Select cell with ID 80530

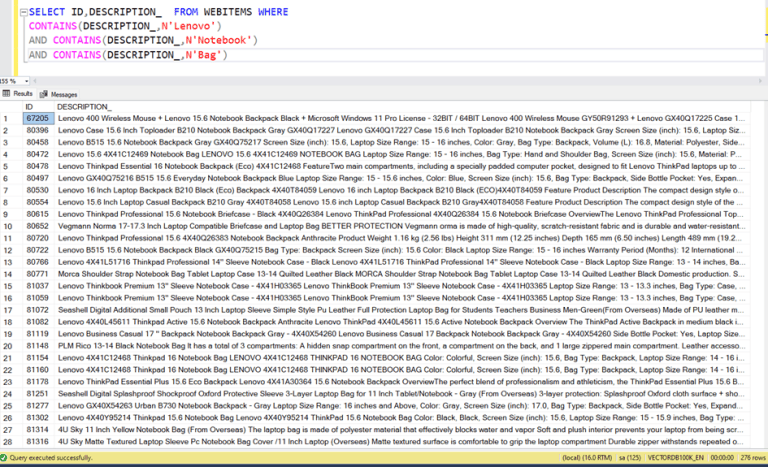tap(38, 190)
